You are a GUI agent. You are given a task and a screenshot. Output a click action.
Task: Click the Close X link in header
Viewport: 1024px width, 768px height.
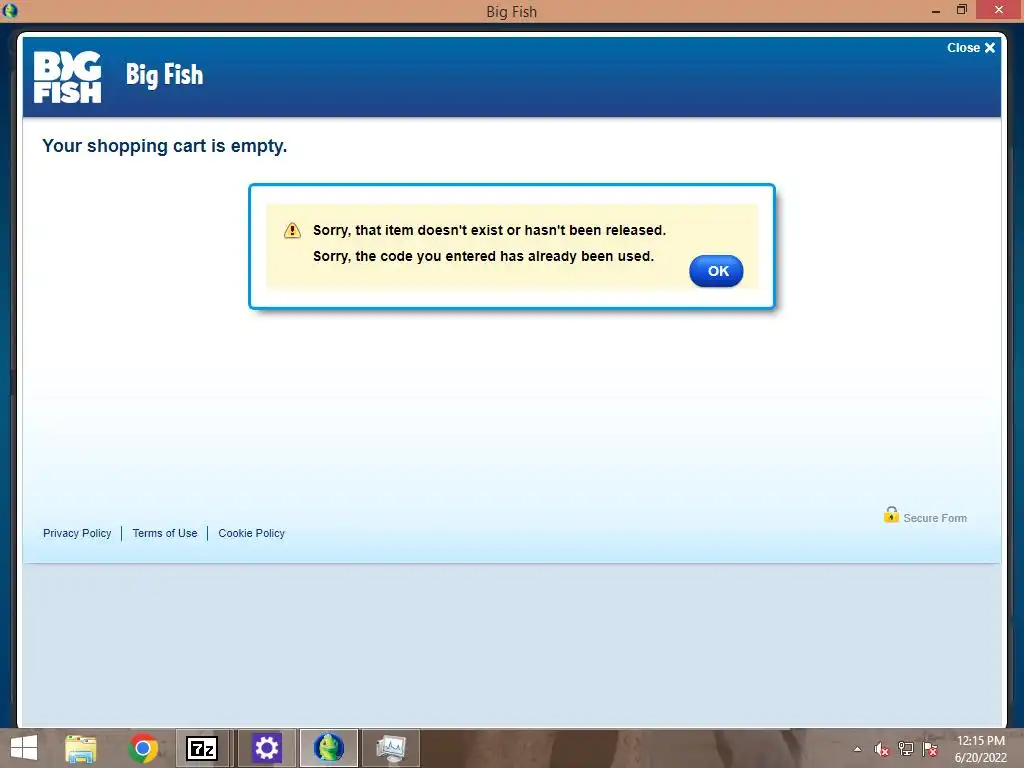971,48
